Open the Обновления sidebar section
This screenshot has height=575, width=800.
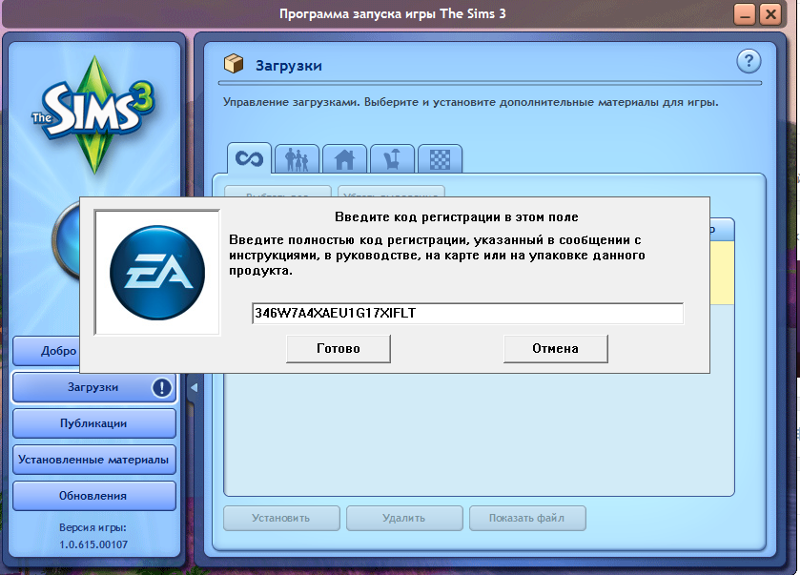click(x=94, y=496)
